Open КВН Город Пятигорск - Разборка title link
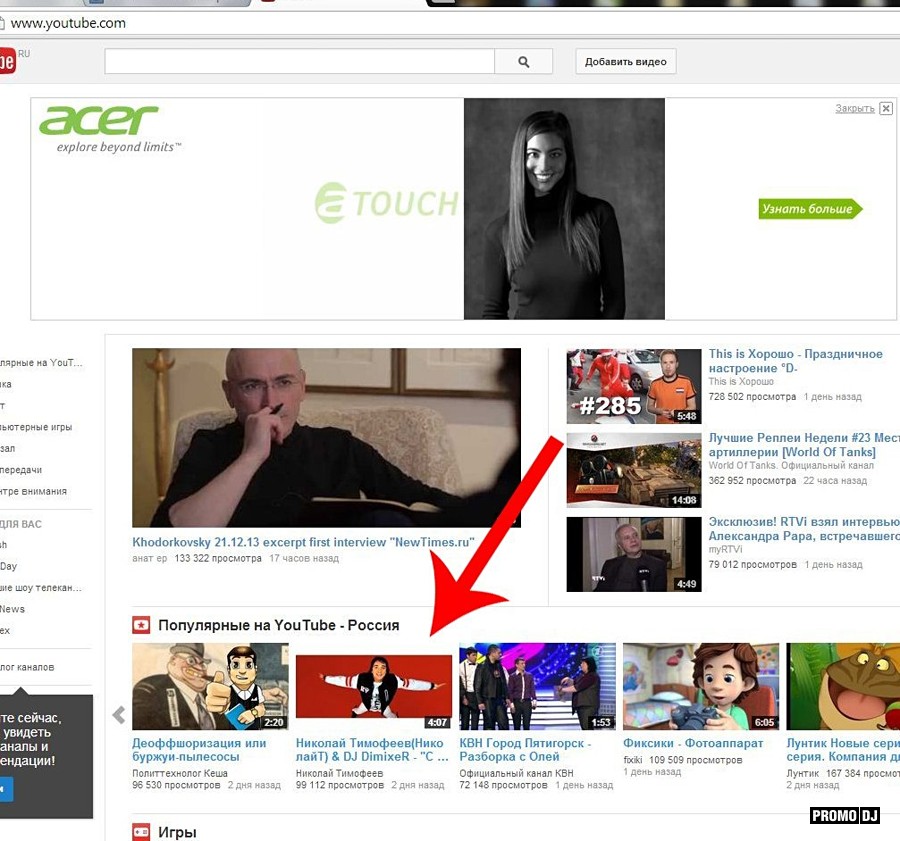 (x=525, y=750)
